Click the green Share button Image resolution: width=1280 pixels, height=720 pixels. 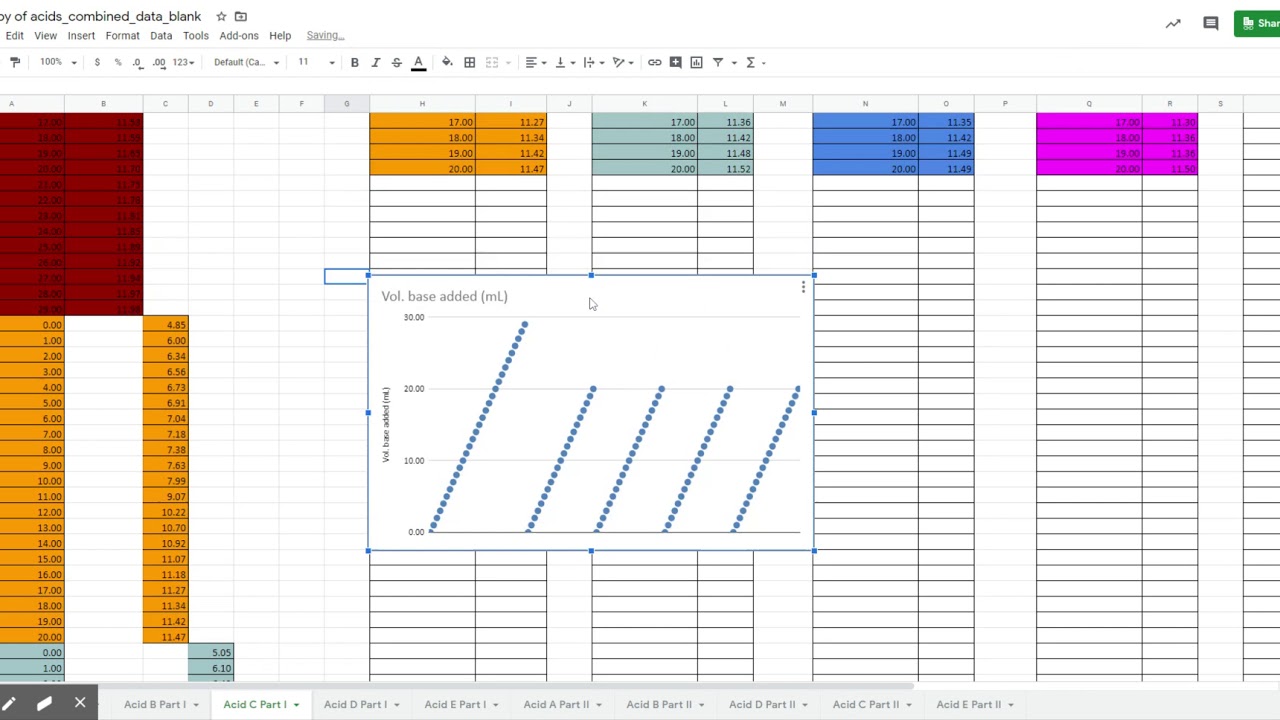pos(1257,23)
